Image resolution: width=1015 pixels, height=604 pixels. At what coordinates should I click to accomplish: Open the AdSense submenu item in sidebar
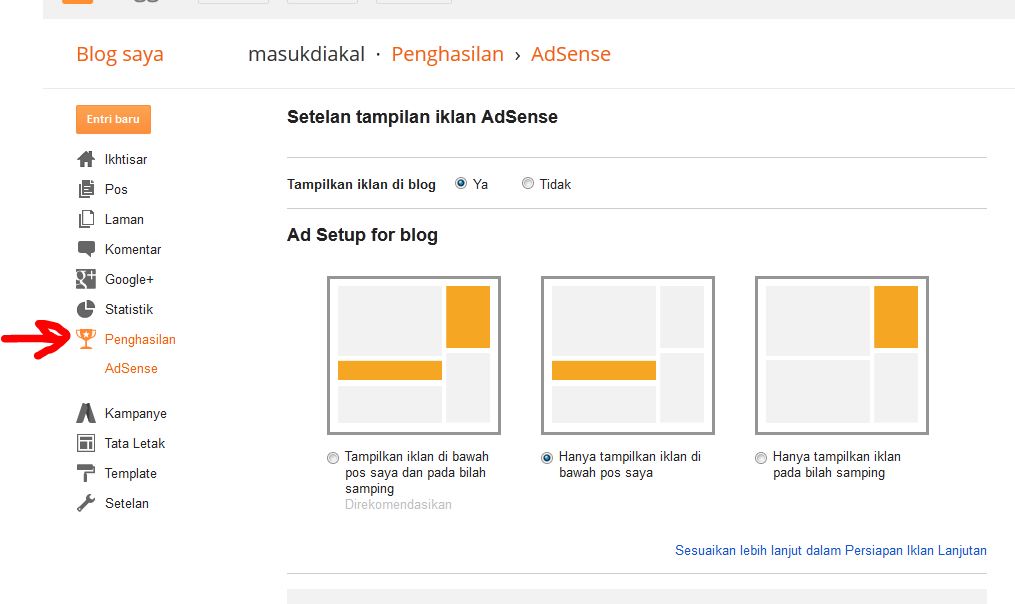(131, 368)
